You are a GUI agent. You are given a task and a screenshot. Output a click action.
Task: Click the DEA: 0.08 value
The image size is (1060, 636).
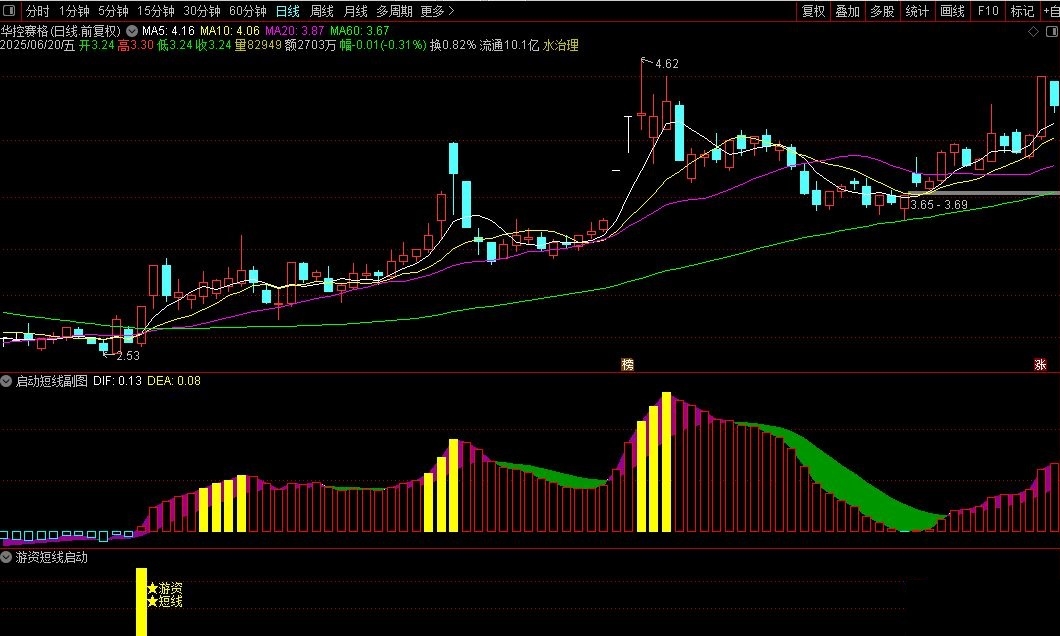[x=174, y=381]
